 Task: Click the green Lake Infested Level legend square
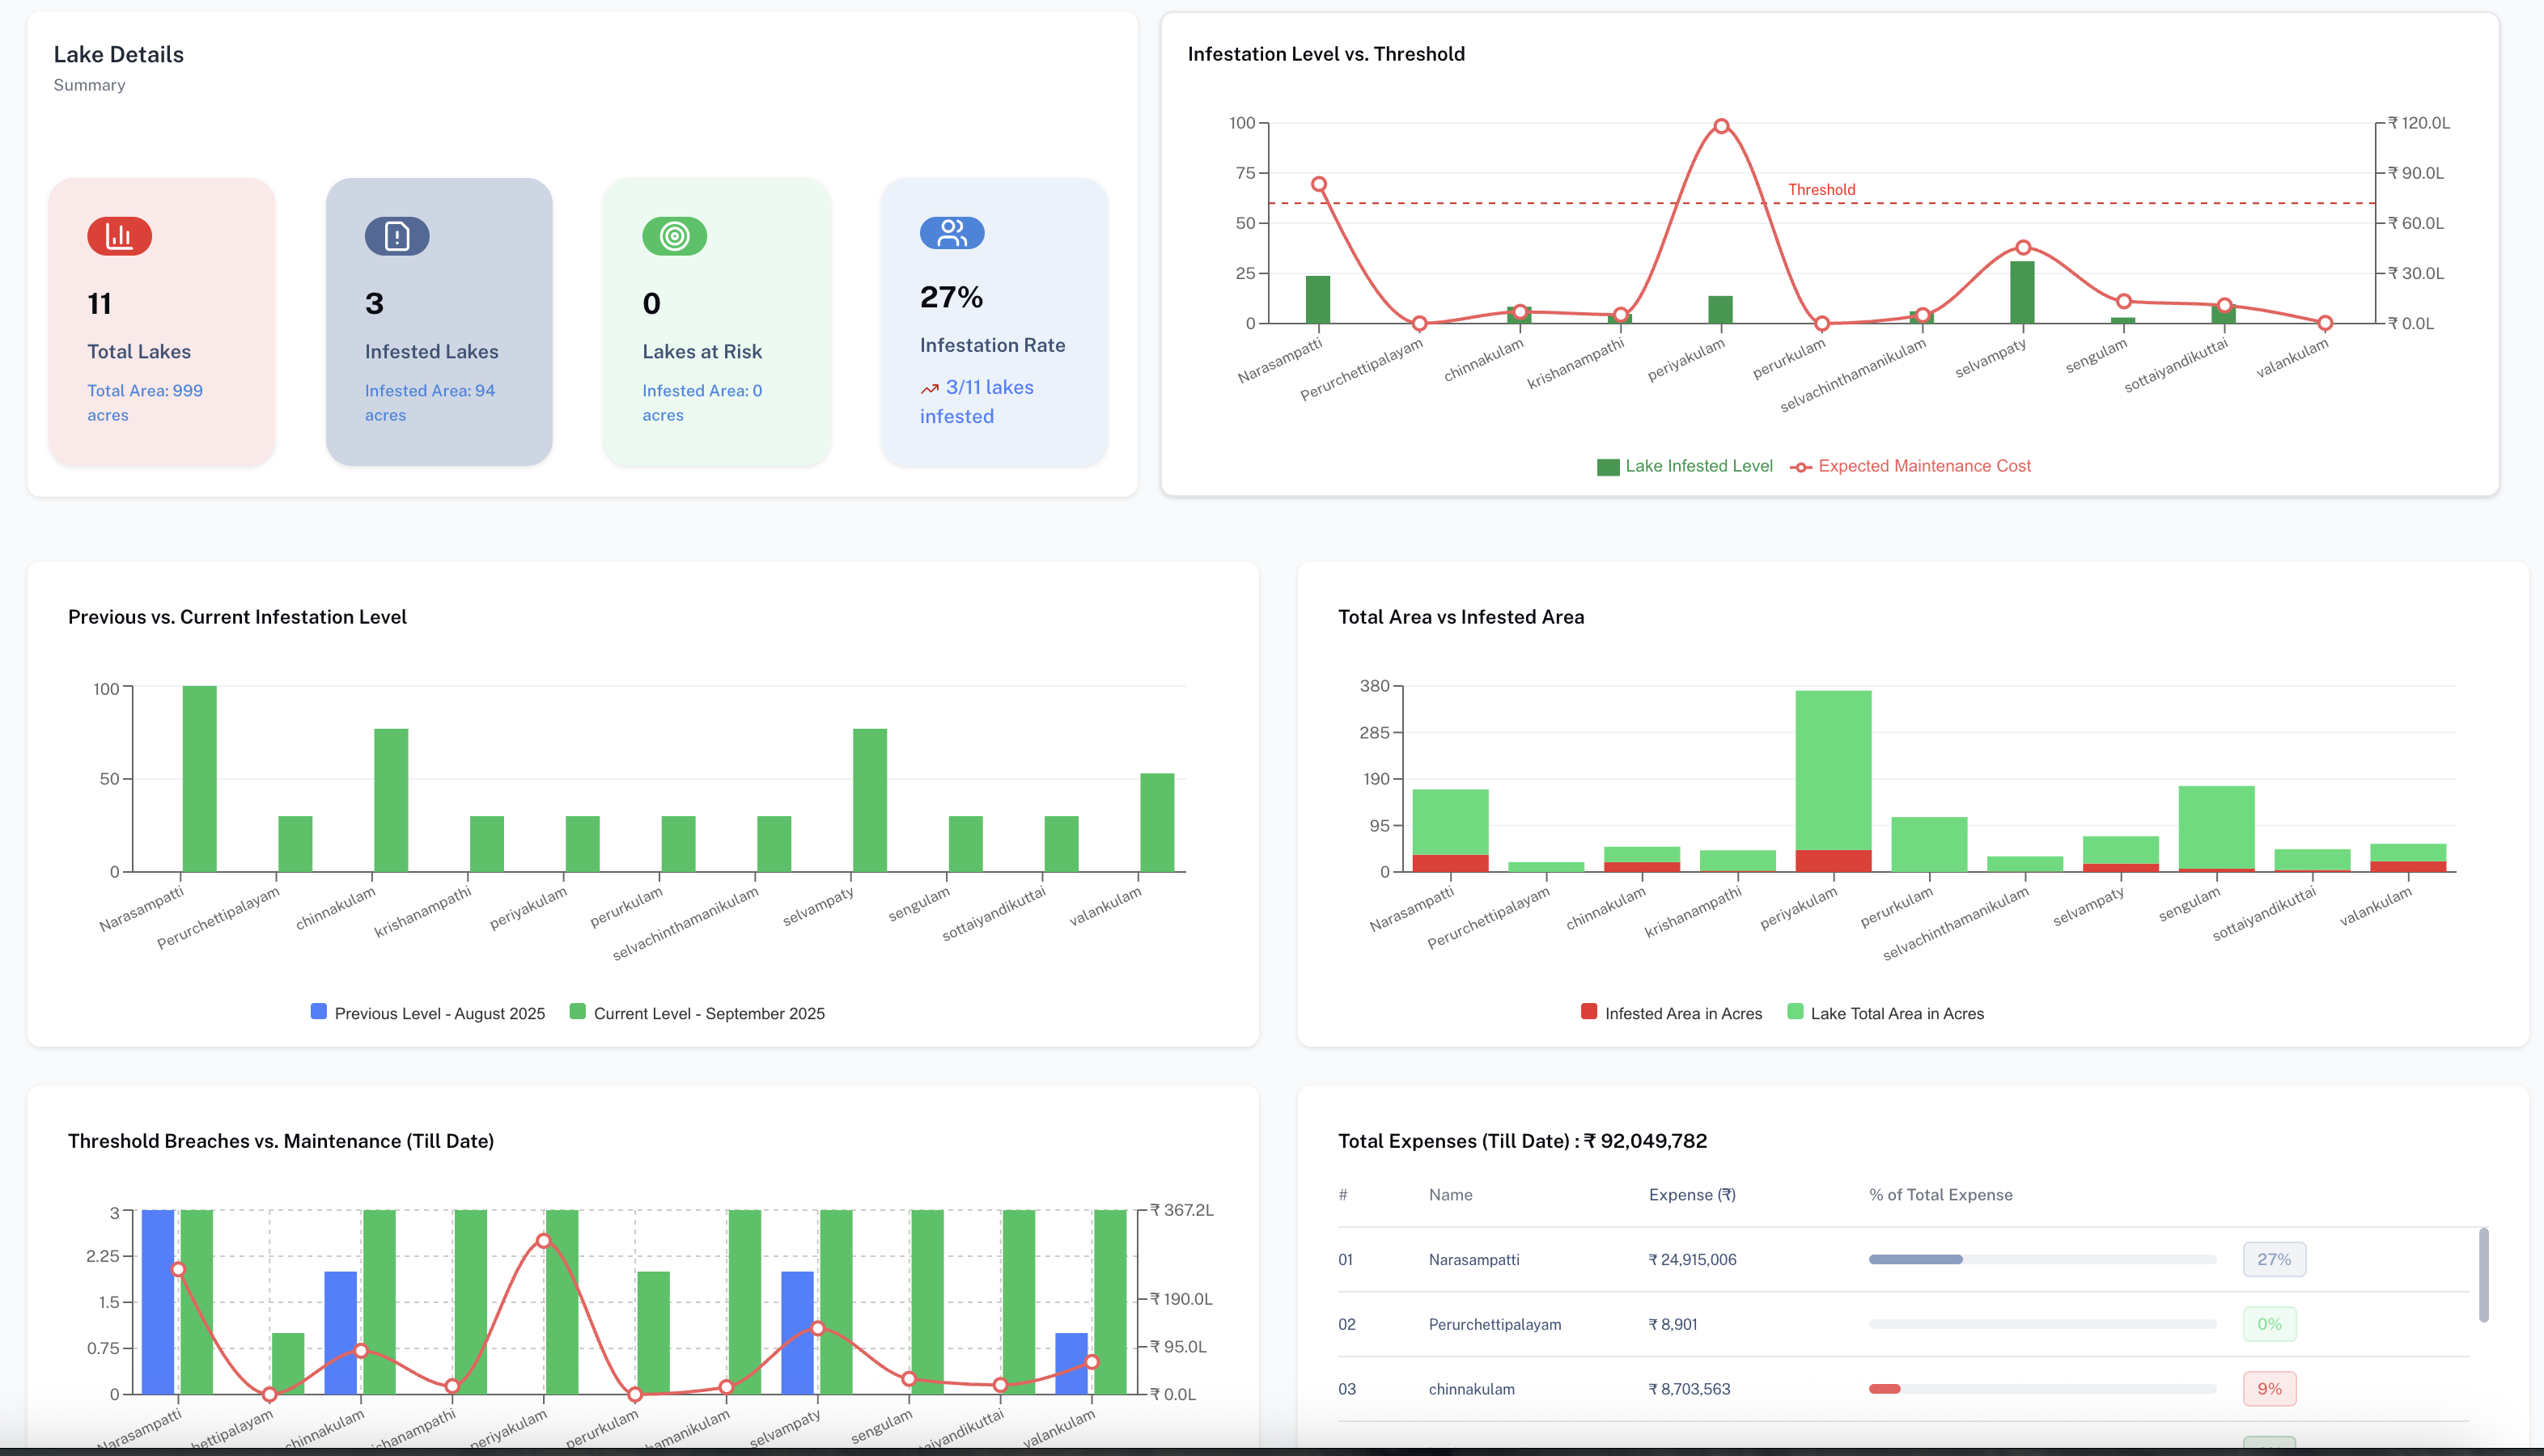1608,467
